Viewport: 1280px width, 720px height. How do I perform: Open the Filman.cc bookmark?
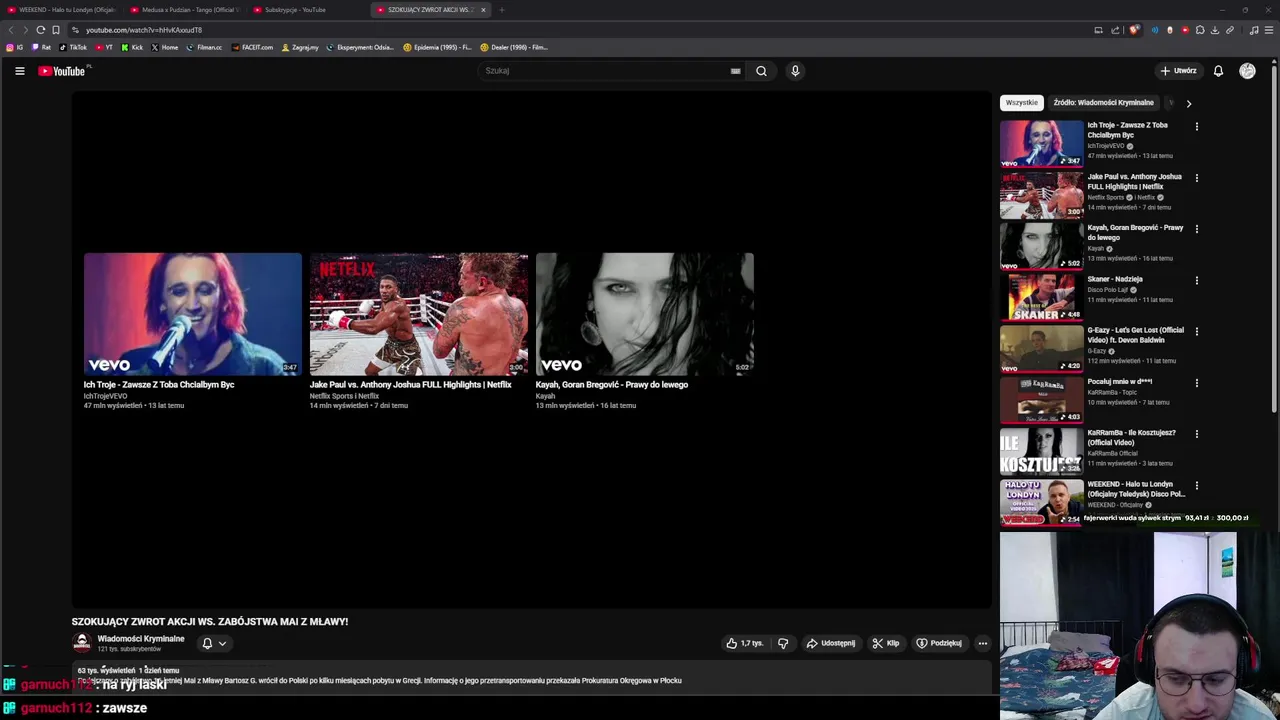pyautogui.click(x=204, y=47)
